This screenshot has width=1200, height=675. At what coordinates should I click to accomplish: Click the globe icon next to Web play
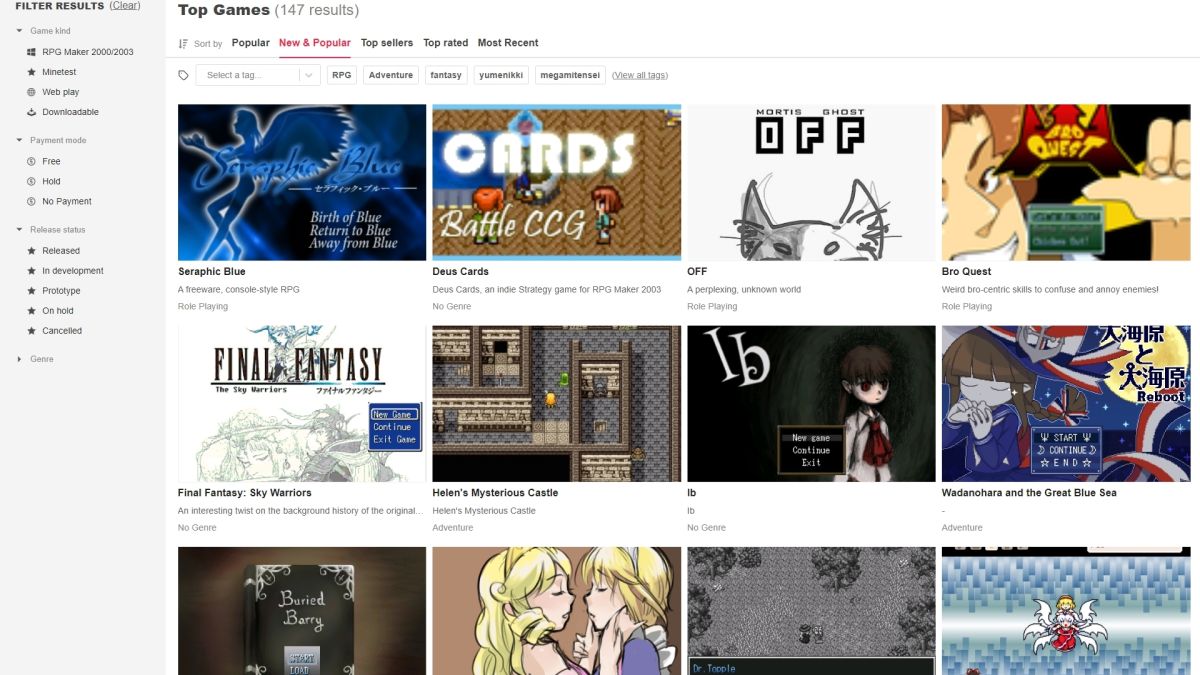coord(31,92)
